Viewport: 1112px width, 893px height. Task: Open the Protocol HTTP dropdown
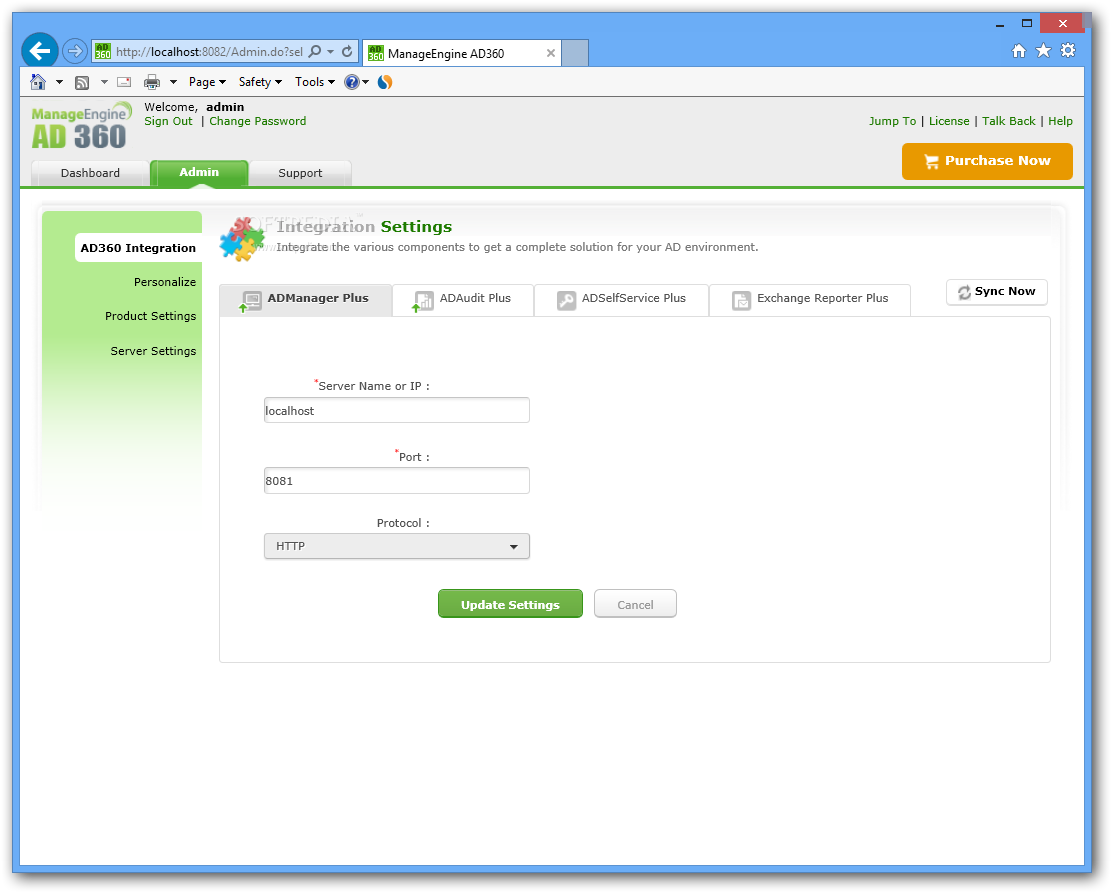pyautogui.click(x=396, y=546)
